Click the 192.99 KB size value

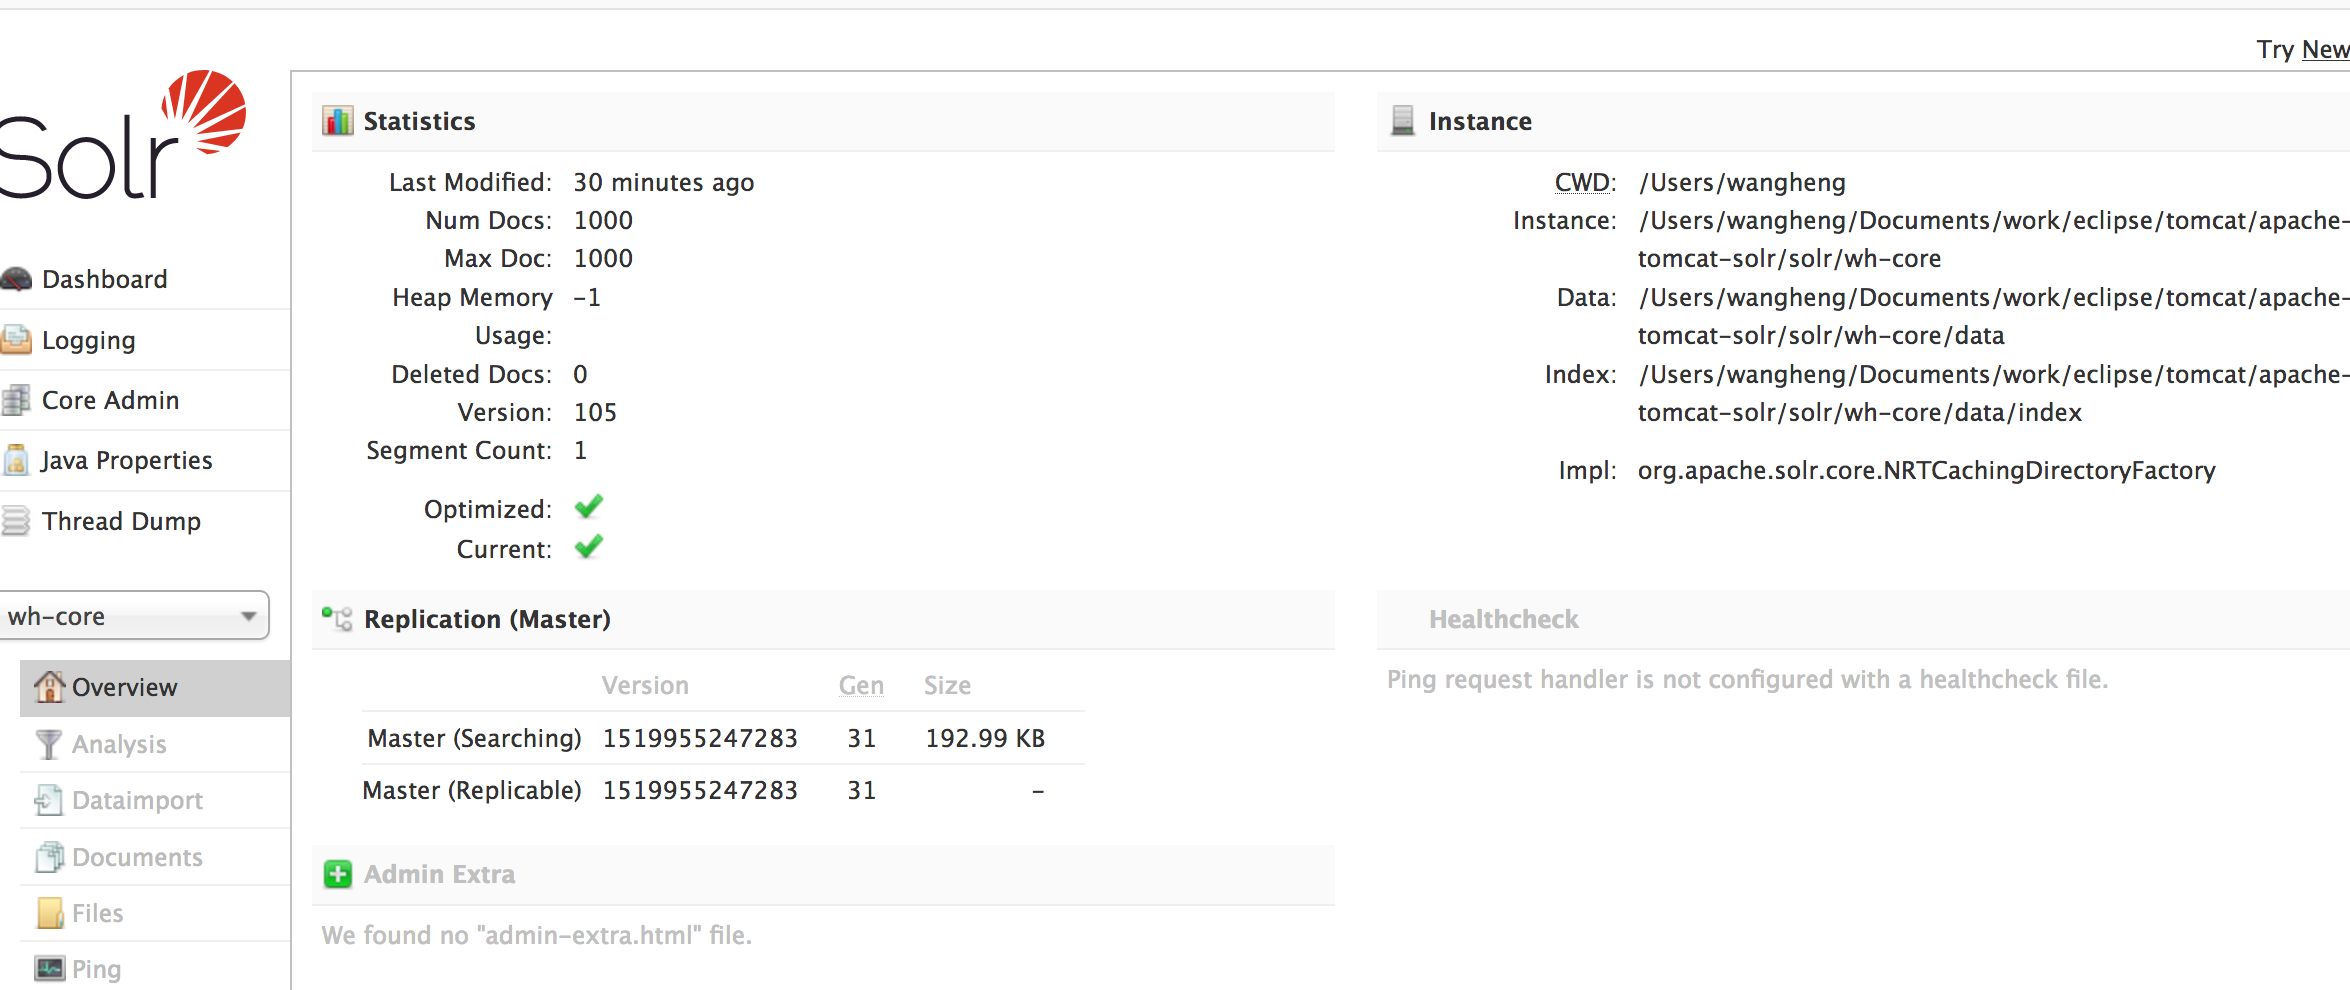point(985,738)
